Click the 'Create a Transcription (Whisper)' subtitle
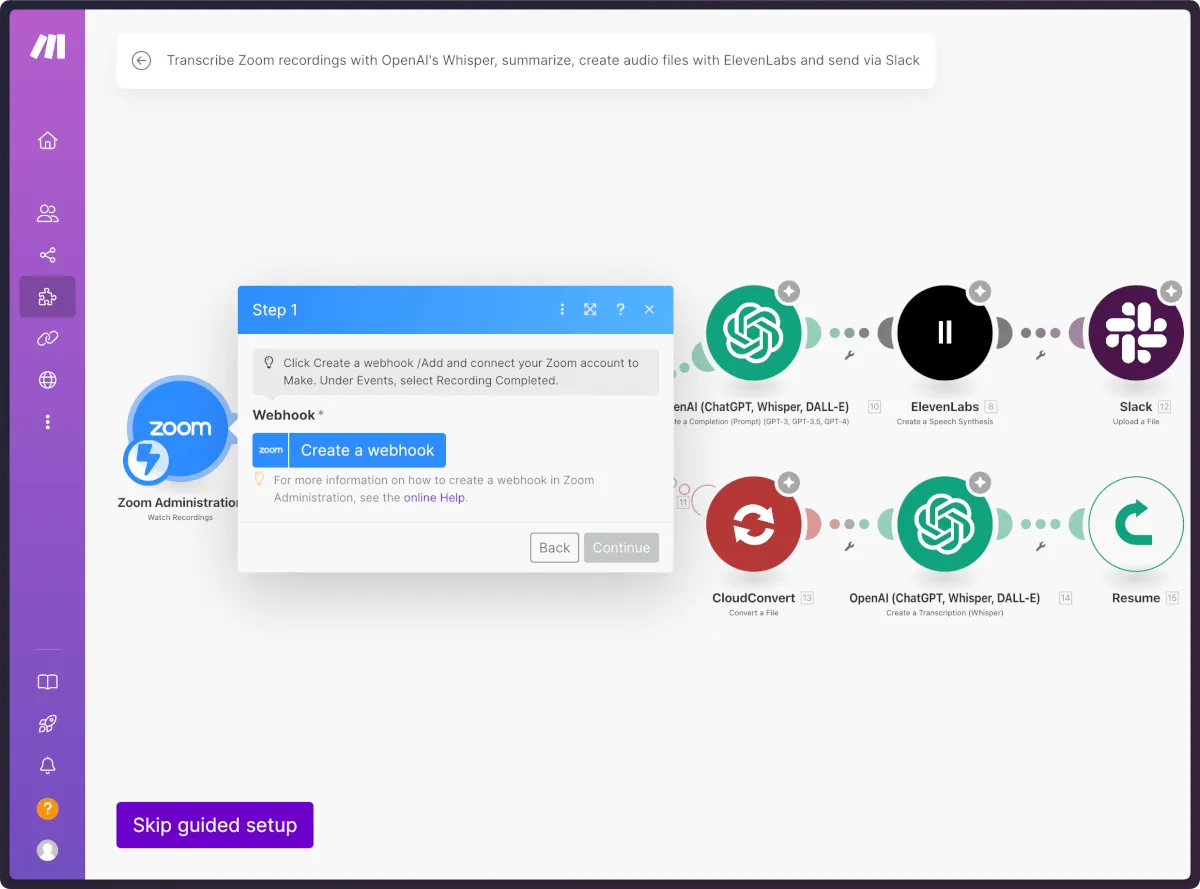The height and width of the screenshot is (889, 1200). (x=945, y=613)
